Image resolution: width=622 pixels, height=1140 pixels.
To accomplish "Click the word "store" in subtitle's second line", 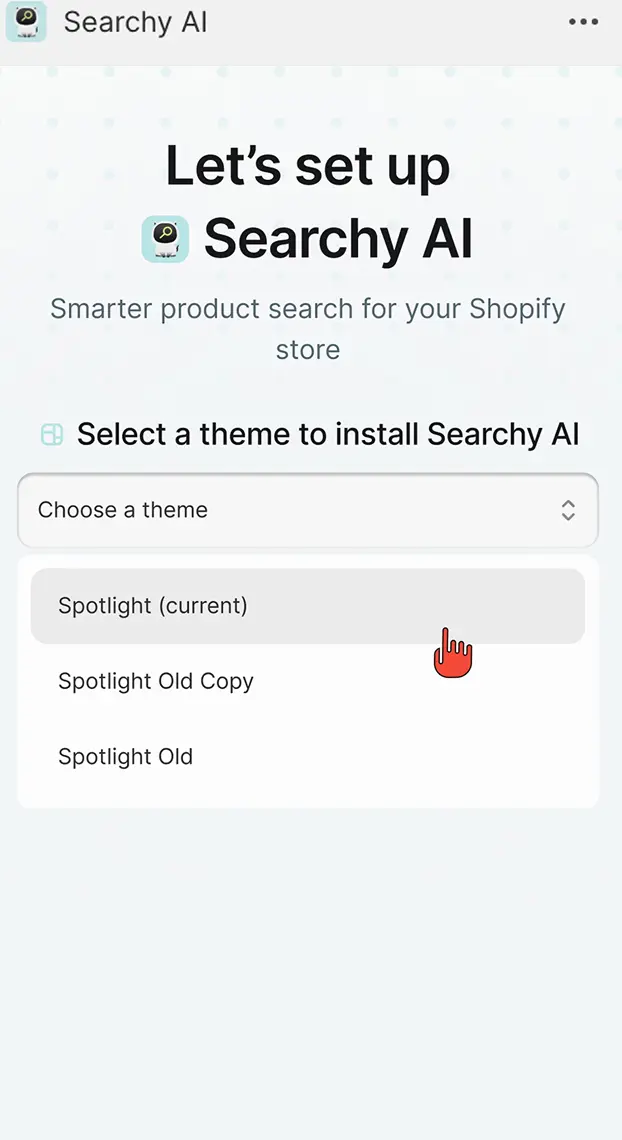I will [x=308, y=350].
